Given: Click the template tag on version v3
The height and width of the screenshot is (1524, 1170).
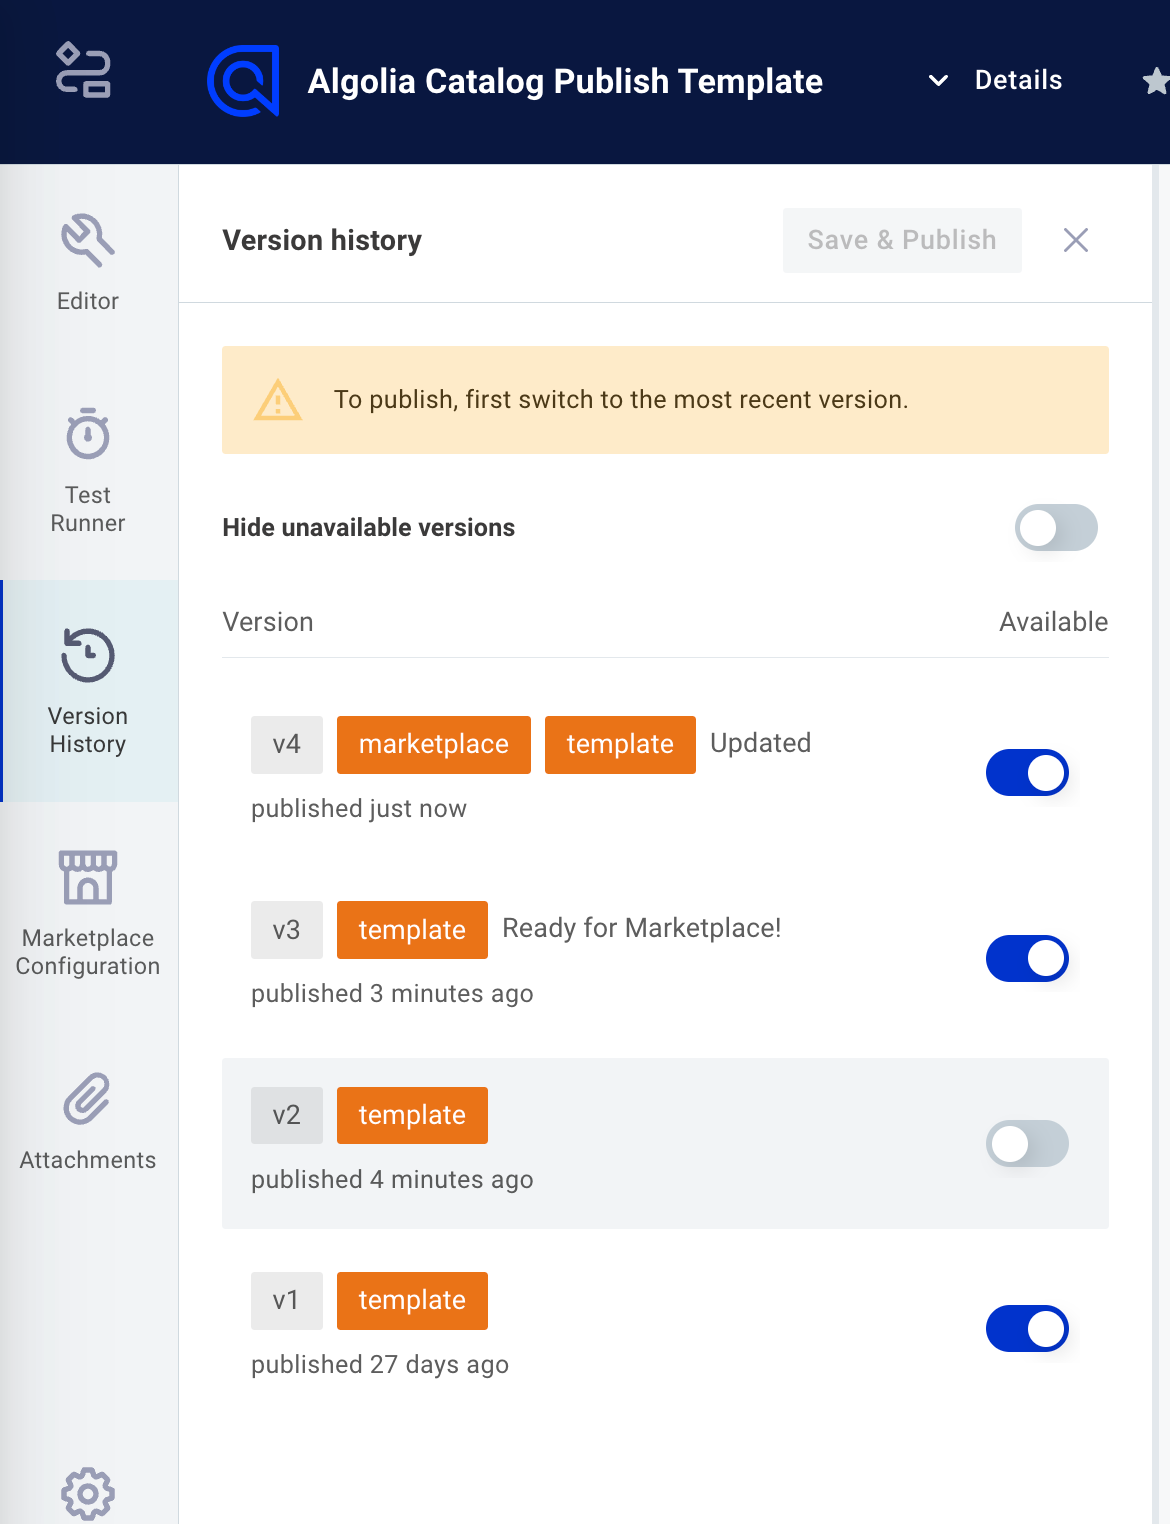Looking at the screenshot, I should pyautogui.click(x=412, y=929).
